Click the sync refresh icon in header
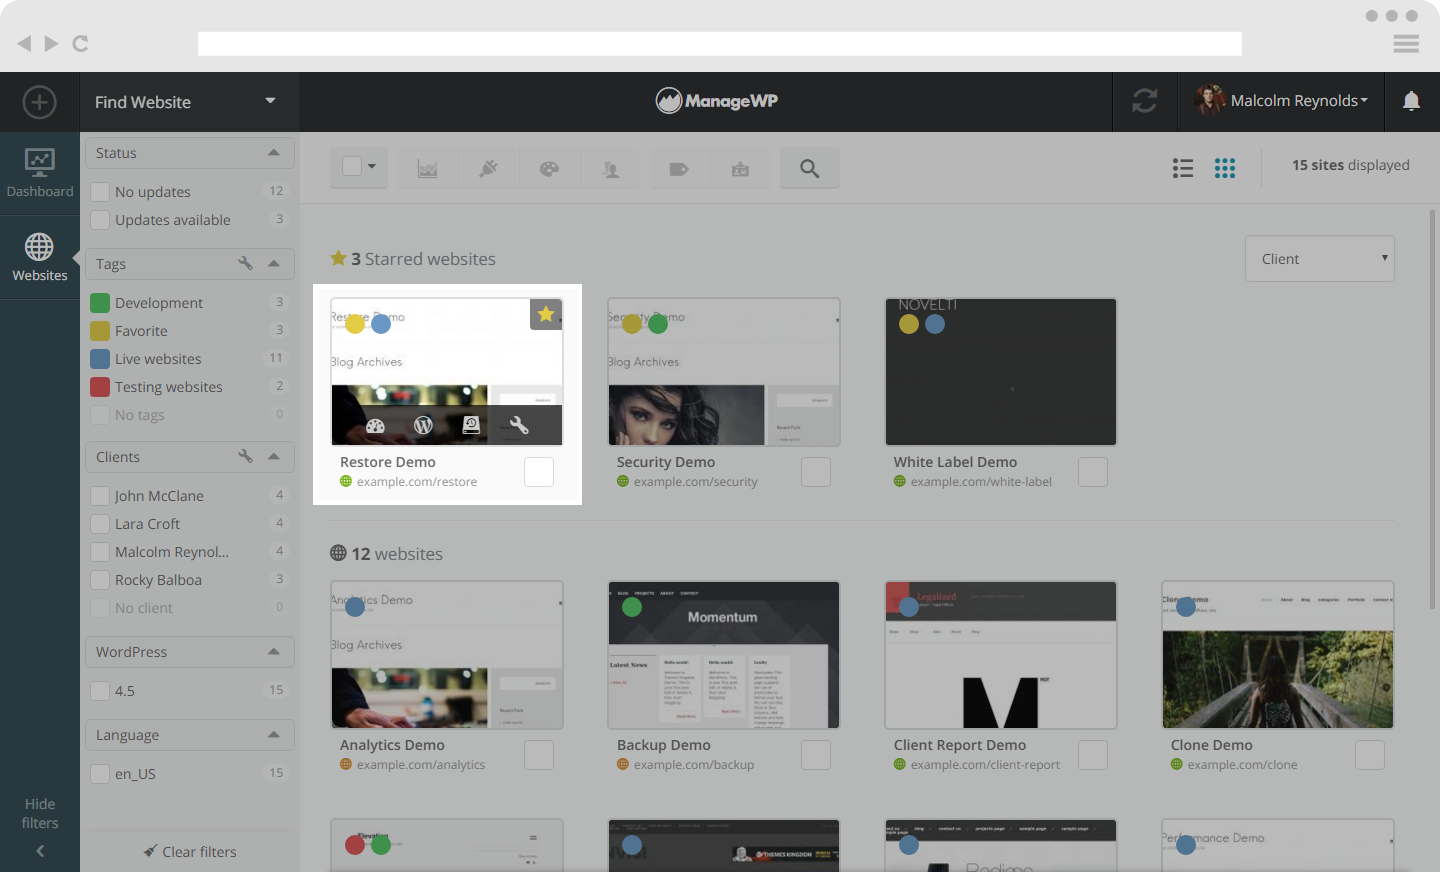 1145,101
